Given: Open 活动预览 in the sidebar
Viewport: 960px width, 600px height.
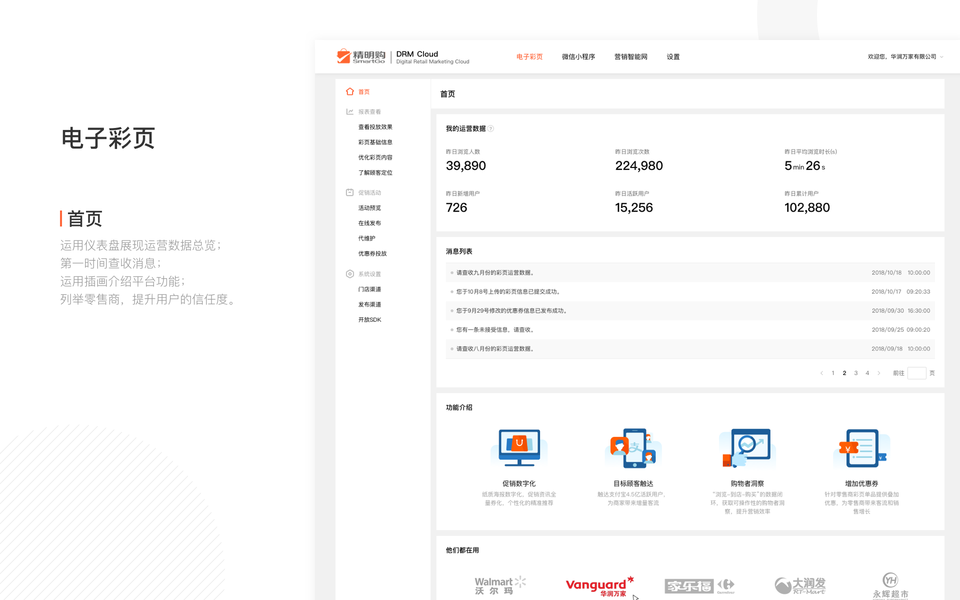Looking at the screenshot, I should click(369, 208).
